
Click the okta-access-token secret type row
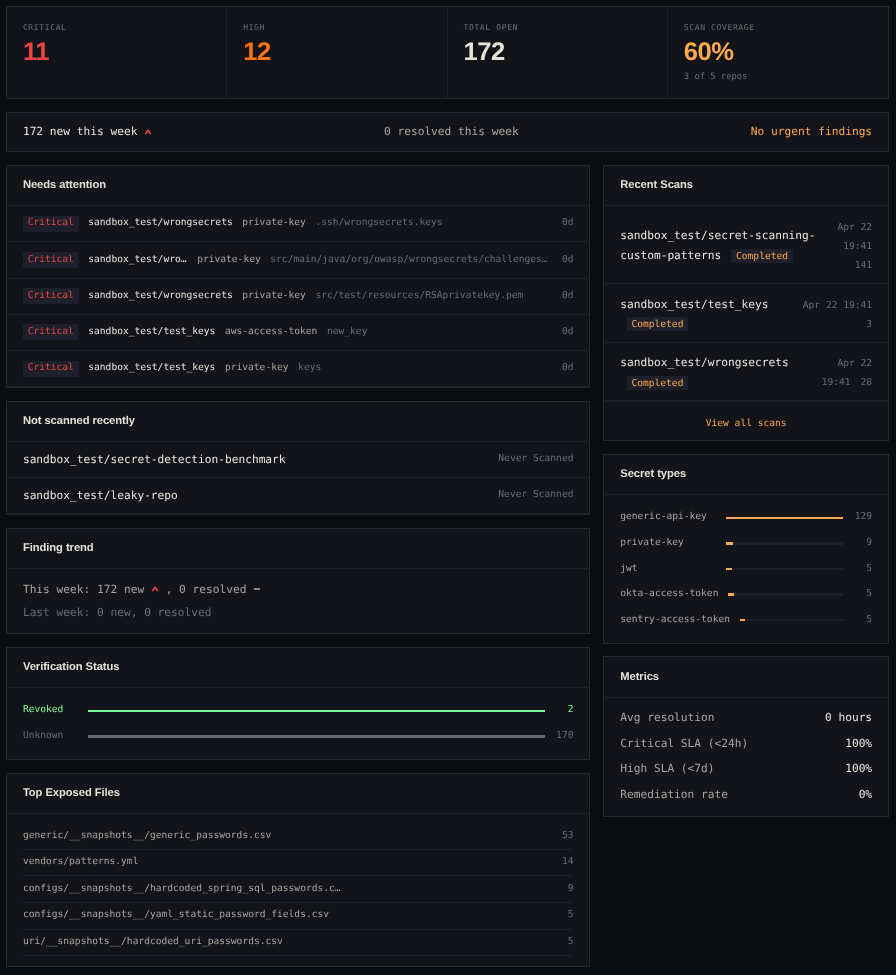coord(745,592)
